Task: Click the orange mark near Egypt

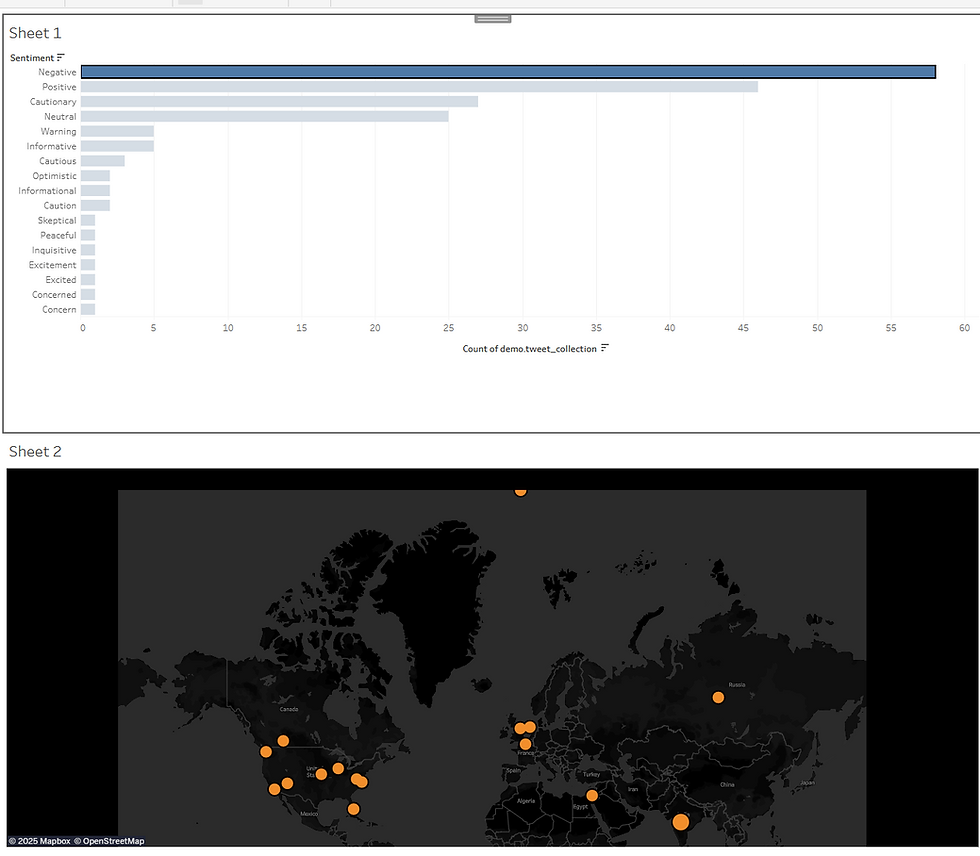Action: (x=591, y=795)
